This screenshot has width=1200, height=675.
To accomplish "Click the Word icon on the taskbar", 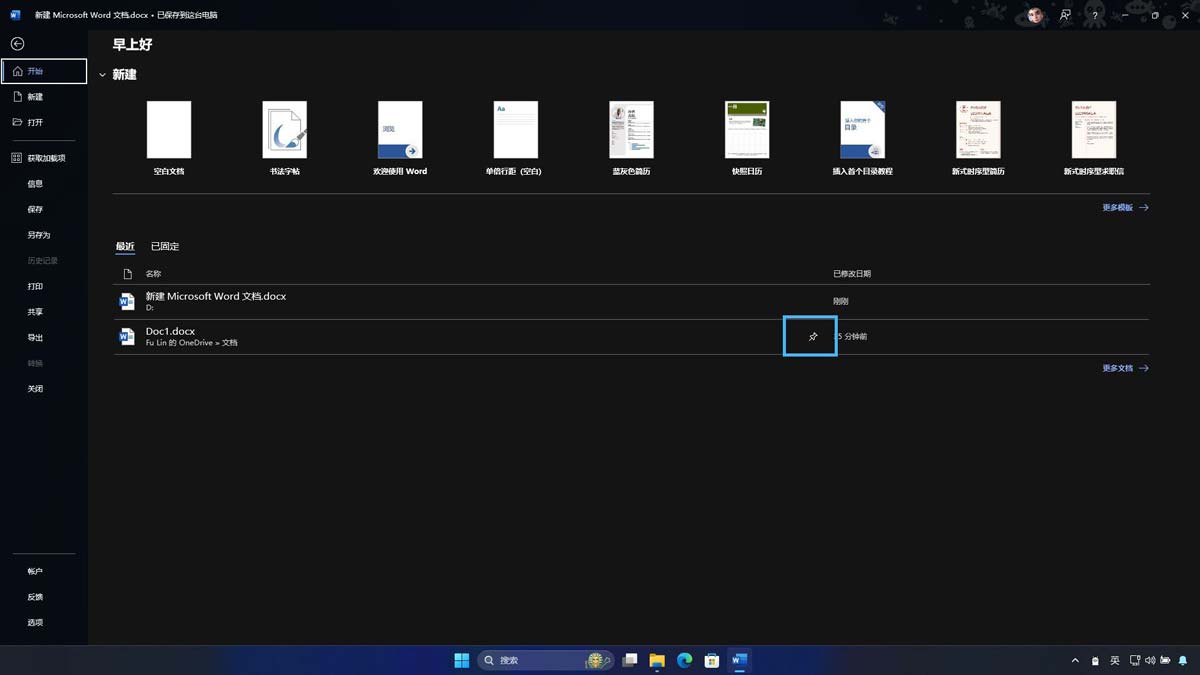I will pyautogui.click(x=739, y=660).
